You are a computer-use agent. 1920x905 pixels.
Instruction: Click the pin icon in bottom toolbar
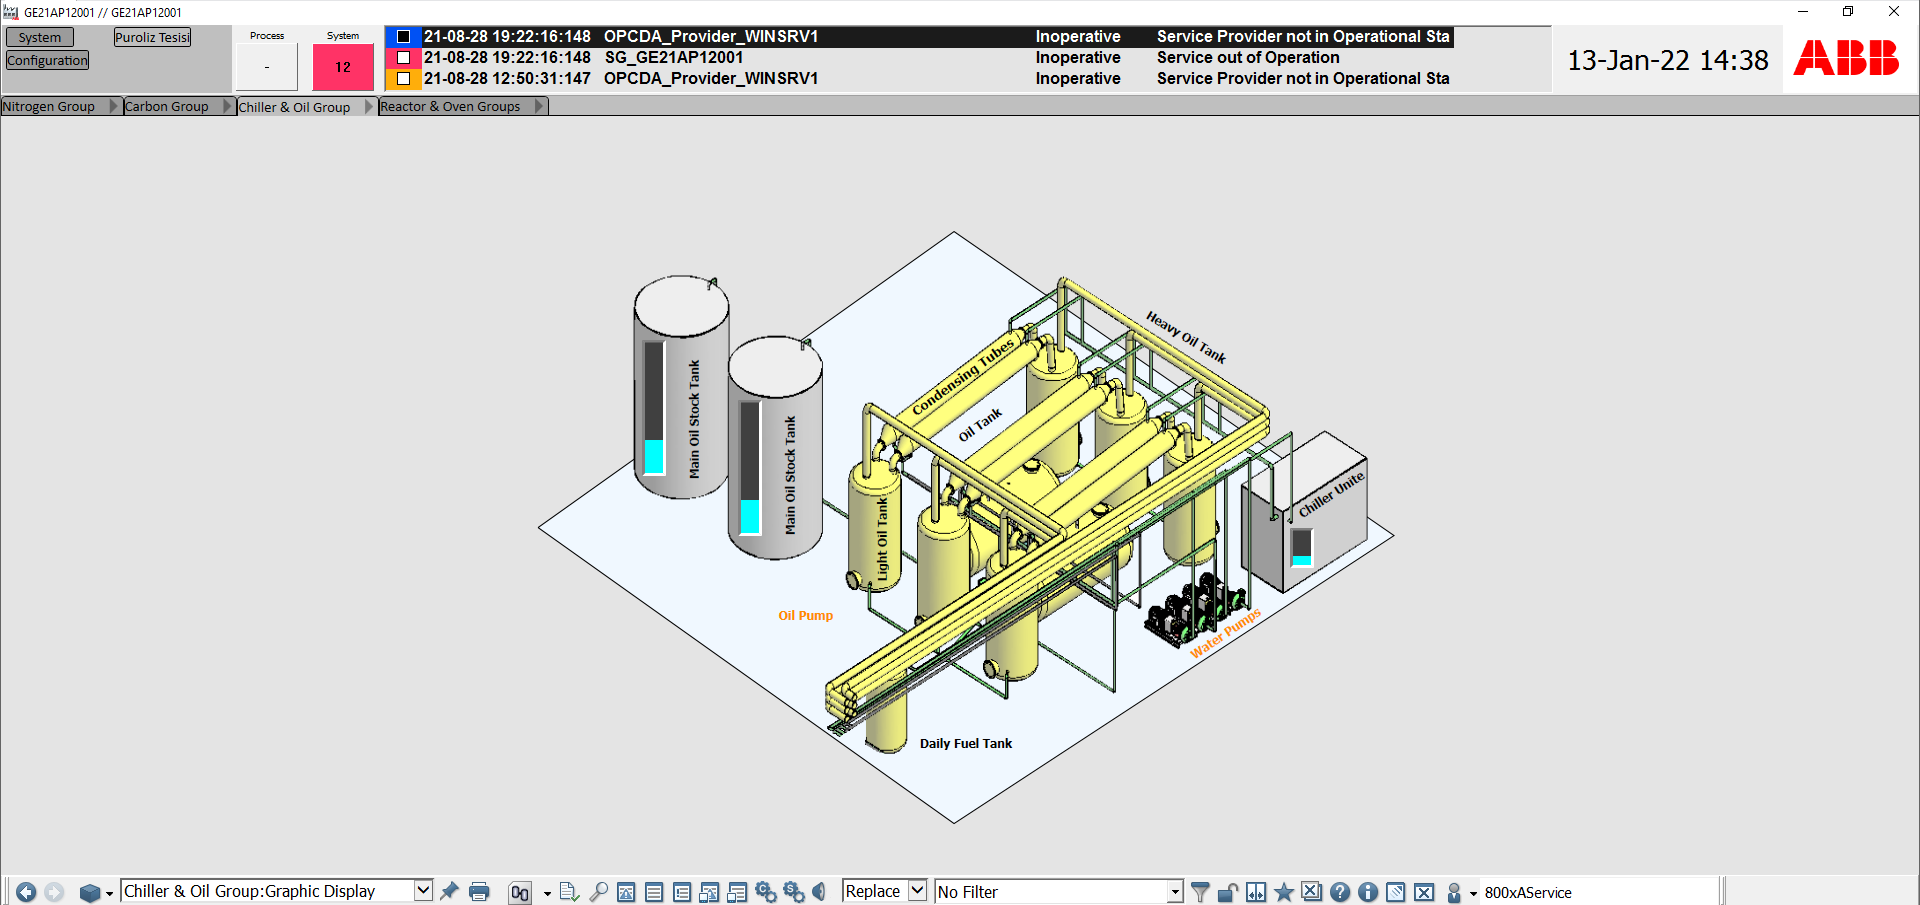pos(450,891)
